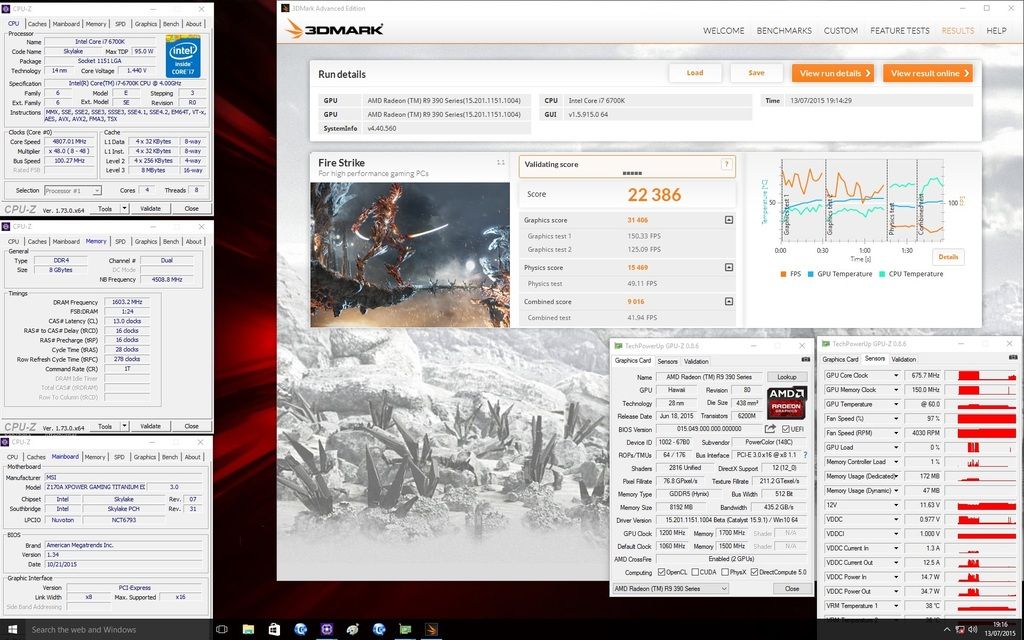Toggle the CUDA checkbox in GPU-Z
The width and height of the screenshot is (1024, 640).
coord(696,572)
